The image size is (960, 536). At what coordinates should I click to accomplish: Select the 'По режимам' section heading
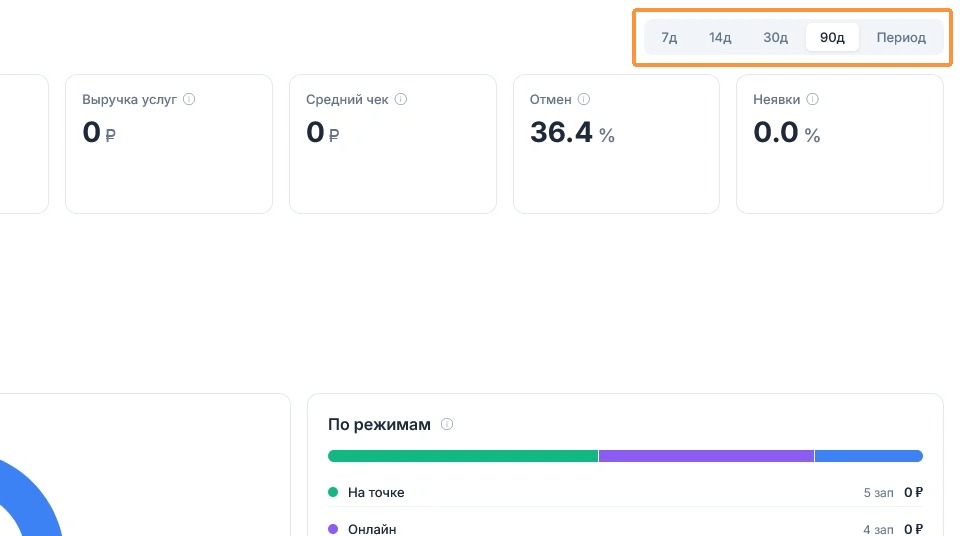point(379,424)
